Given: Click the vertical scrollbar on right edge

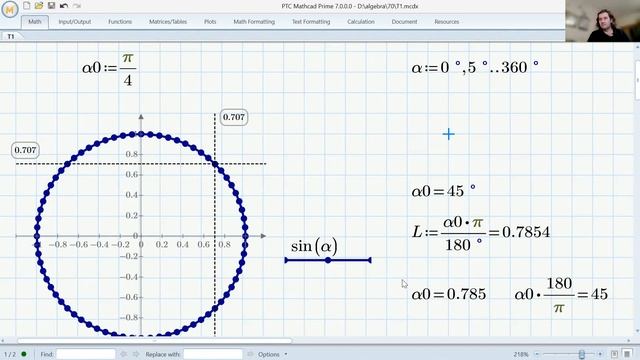Looking at the screenshot, I should (637, 80).
